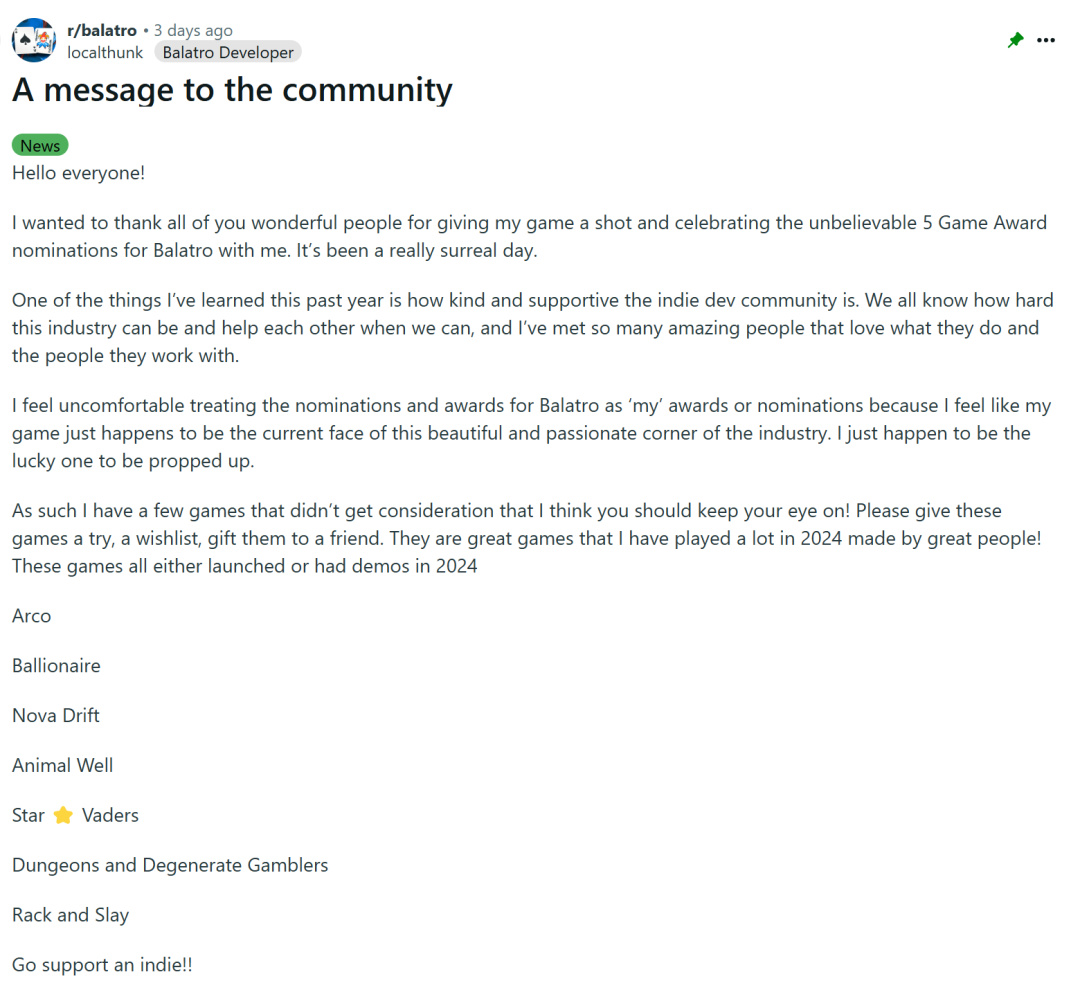Viewport: 1080px width, 990px height.
Task: Click the game name Rack and Slay
Action: point(71,916)
